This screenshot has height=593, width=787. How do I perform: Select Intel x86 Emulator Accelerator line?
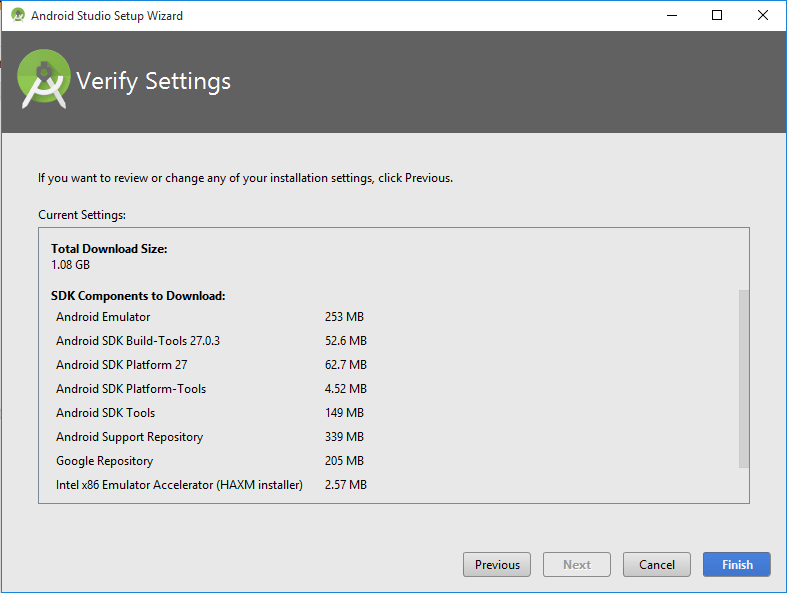[x=179, y=485]
